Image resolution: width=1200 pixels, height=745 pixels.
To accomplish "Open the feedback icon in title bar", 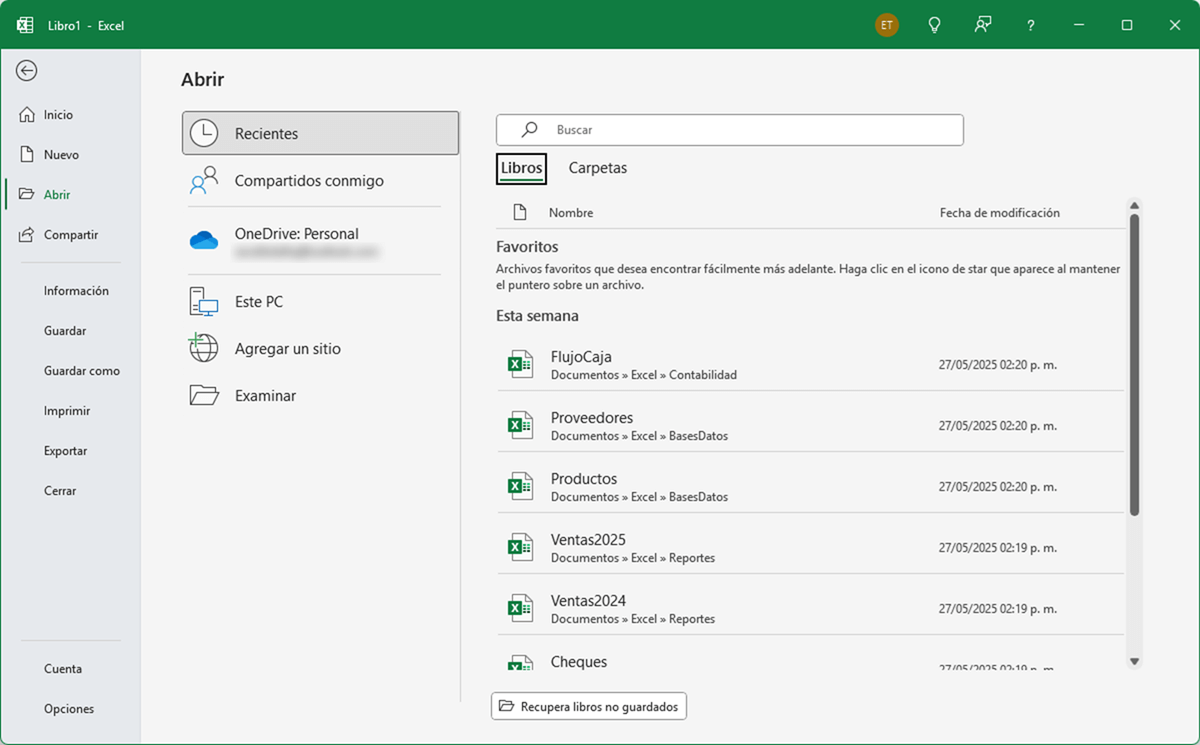I will coord(983,25).
